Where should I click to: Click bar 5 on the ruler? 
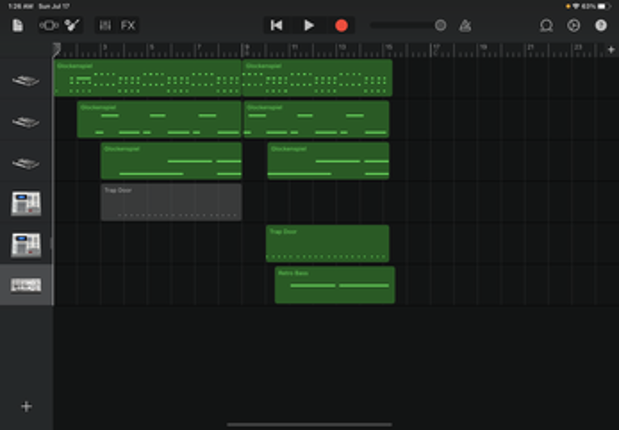point(152,47)
